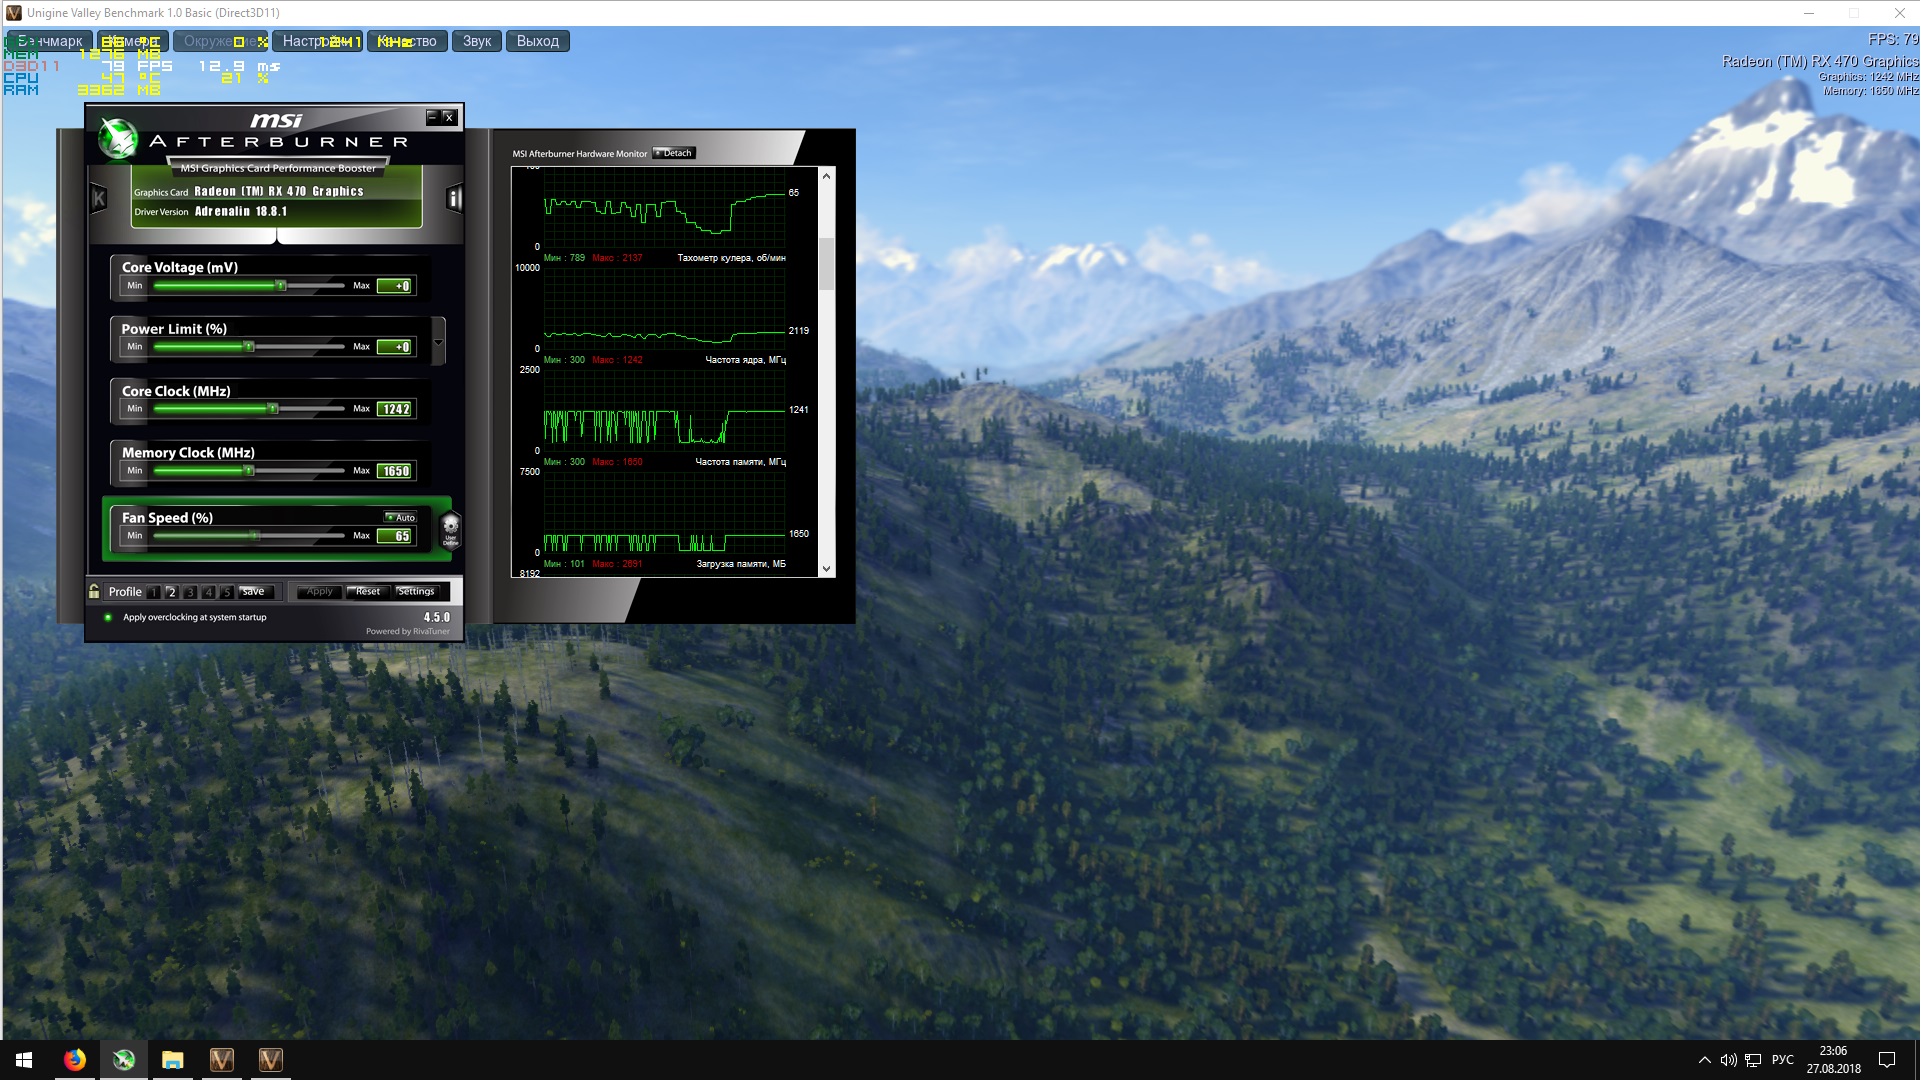
Task: Open the taskbar clock showing 23:06
Action: [1833, 1060]
